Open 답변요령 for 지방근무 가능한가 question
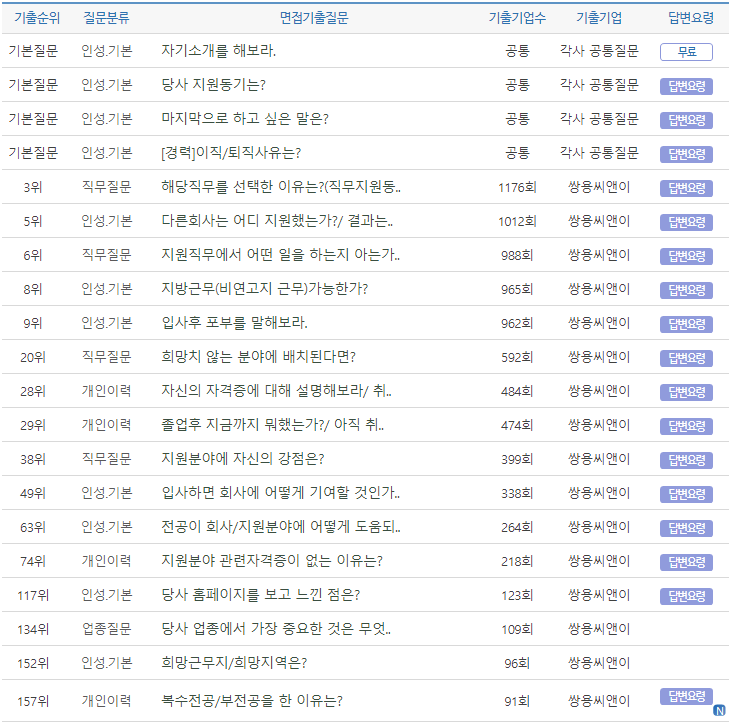Screen dimensions: 729x725 coord(686,290)
